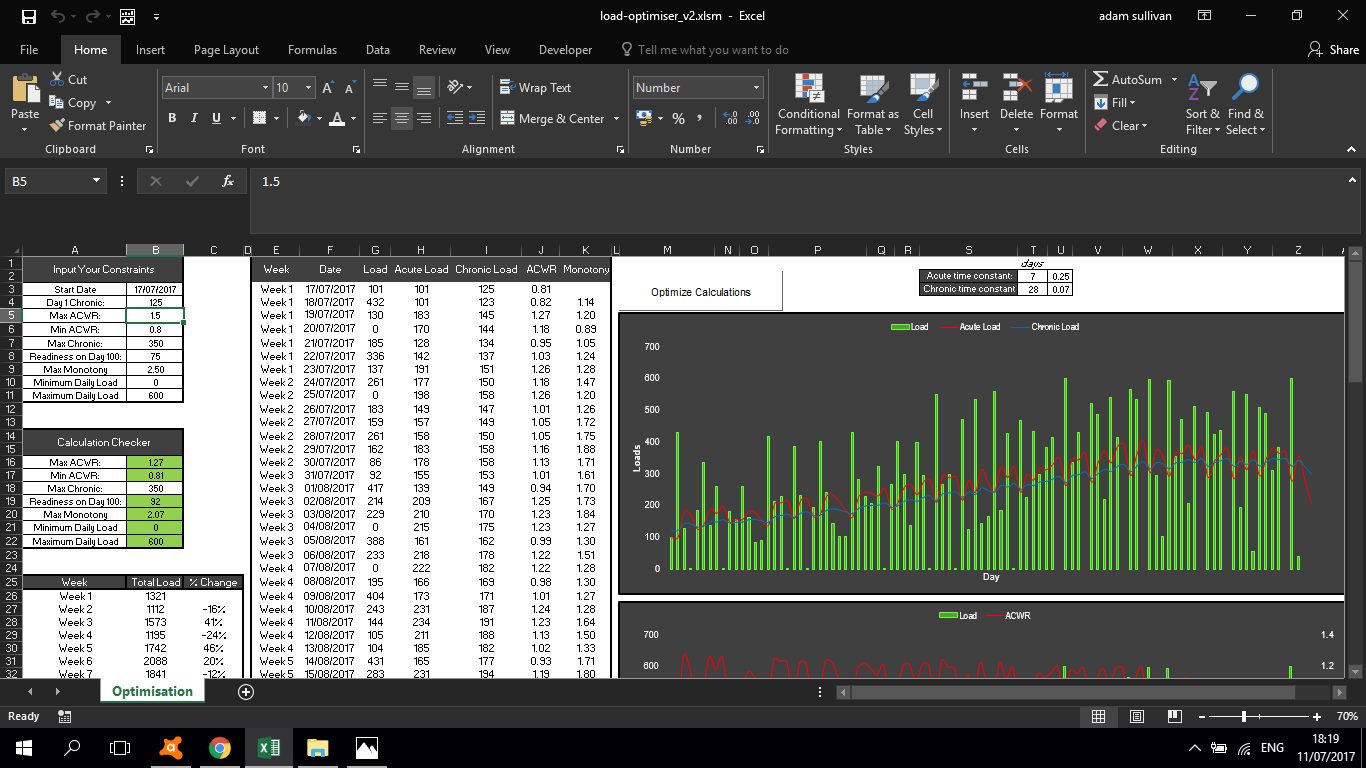Toggle Bold formatting
This screenshot has height=768, width=1366.
[x=172, y=118]
